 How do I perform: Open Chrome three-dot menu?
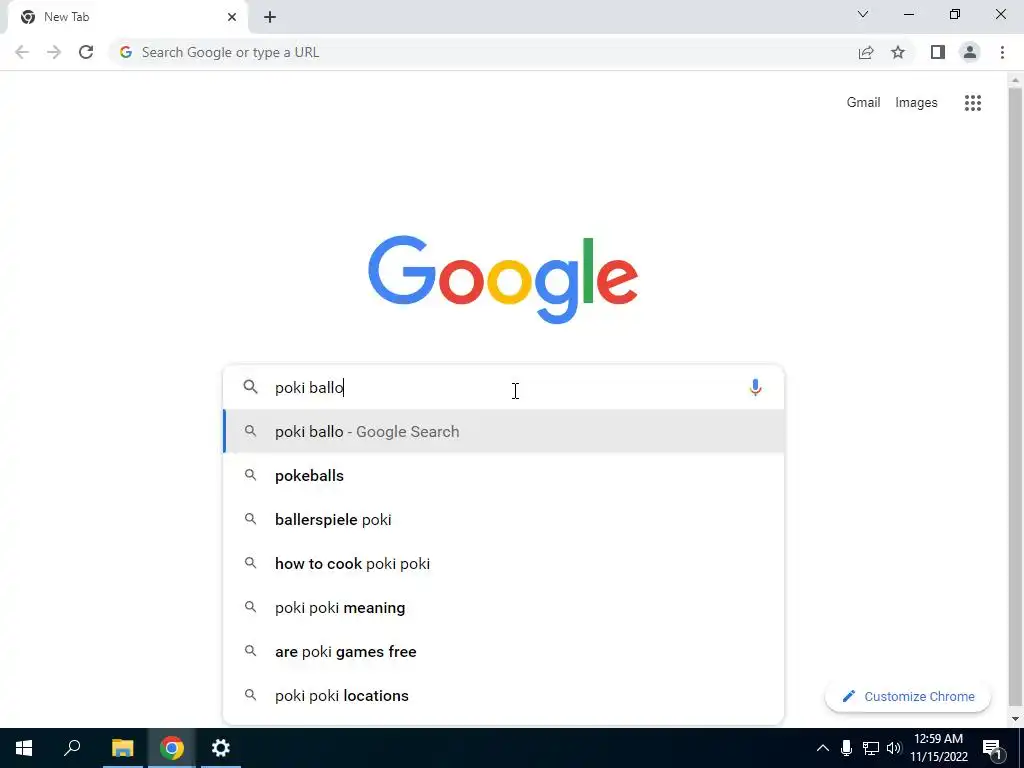(x=1002, y=52)
